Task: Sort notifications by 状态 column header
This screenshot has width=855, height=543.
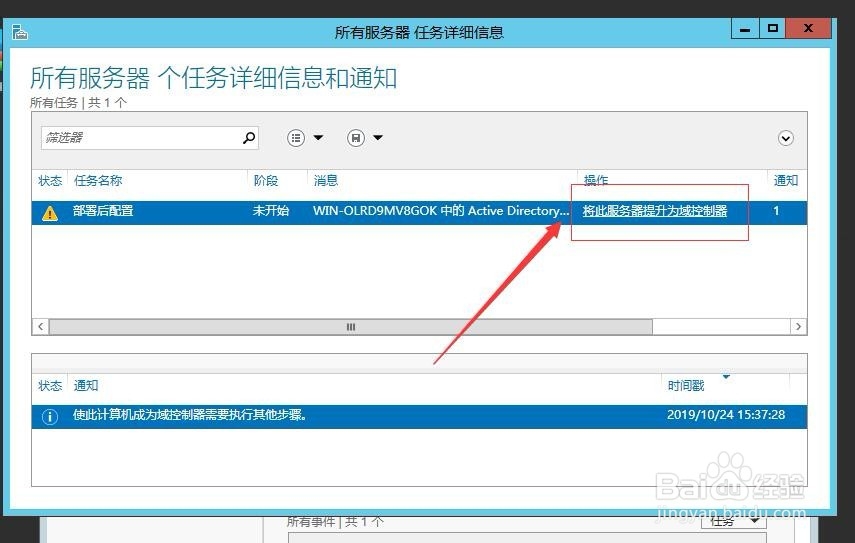Action: (x=50, y=386)
